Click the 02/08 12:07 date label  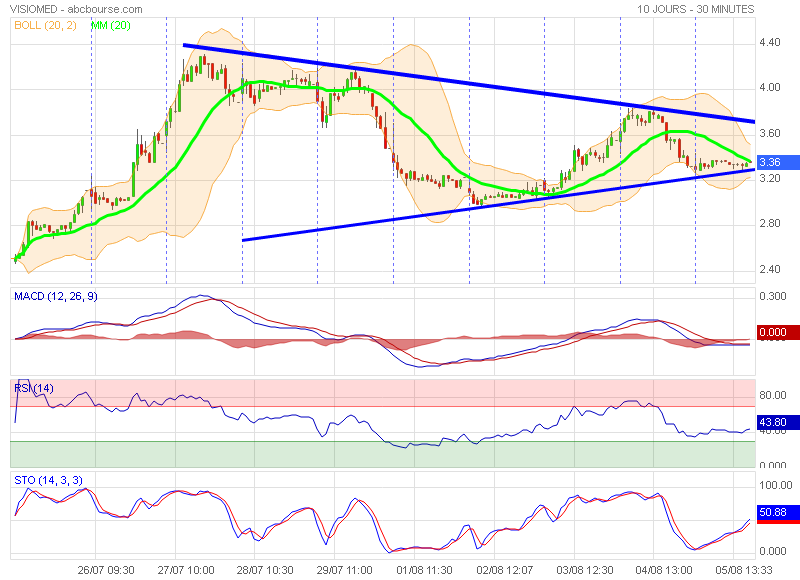[x=505, y=570]
